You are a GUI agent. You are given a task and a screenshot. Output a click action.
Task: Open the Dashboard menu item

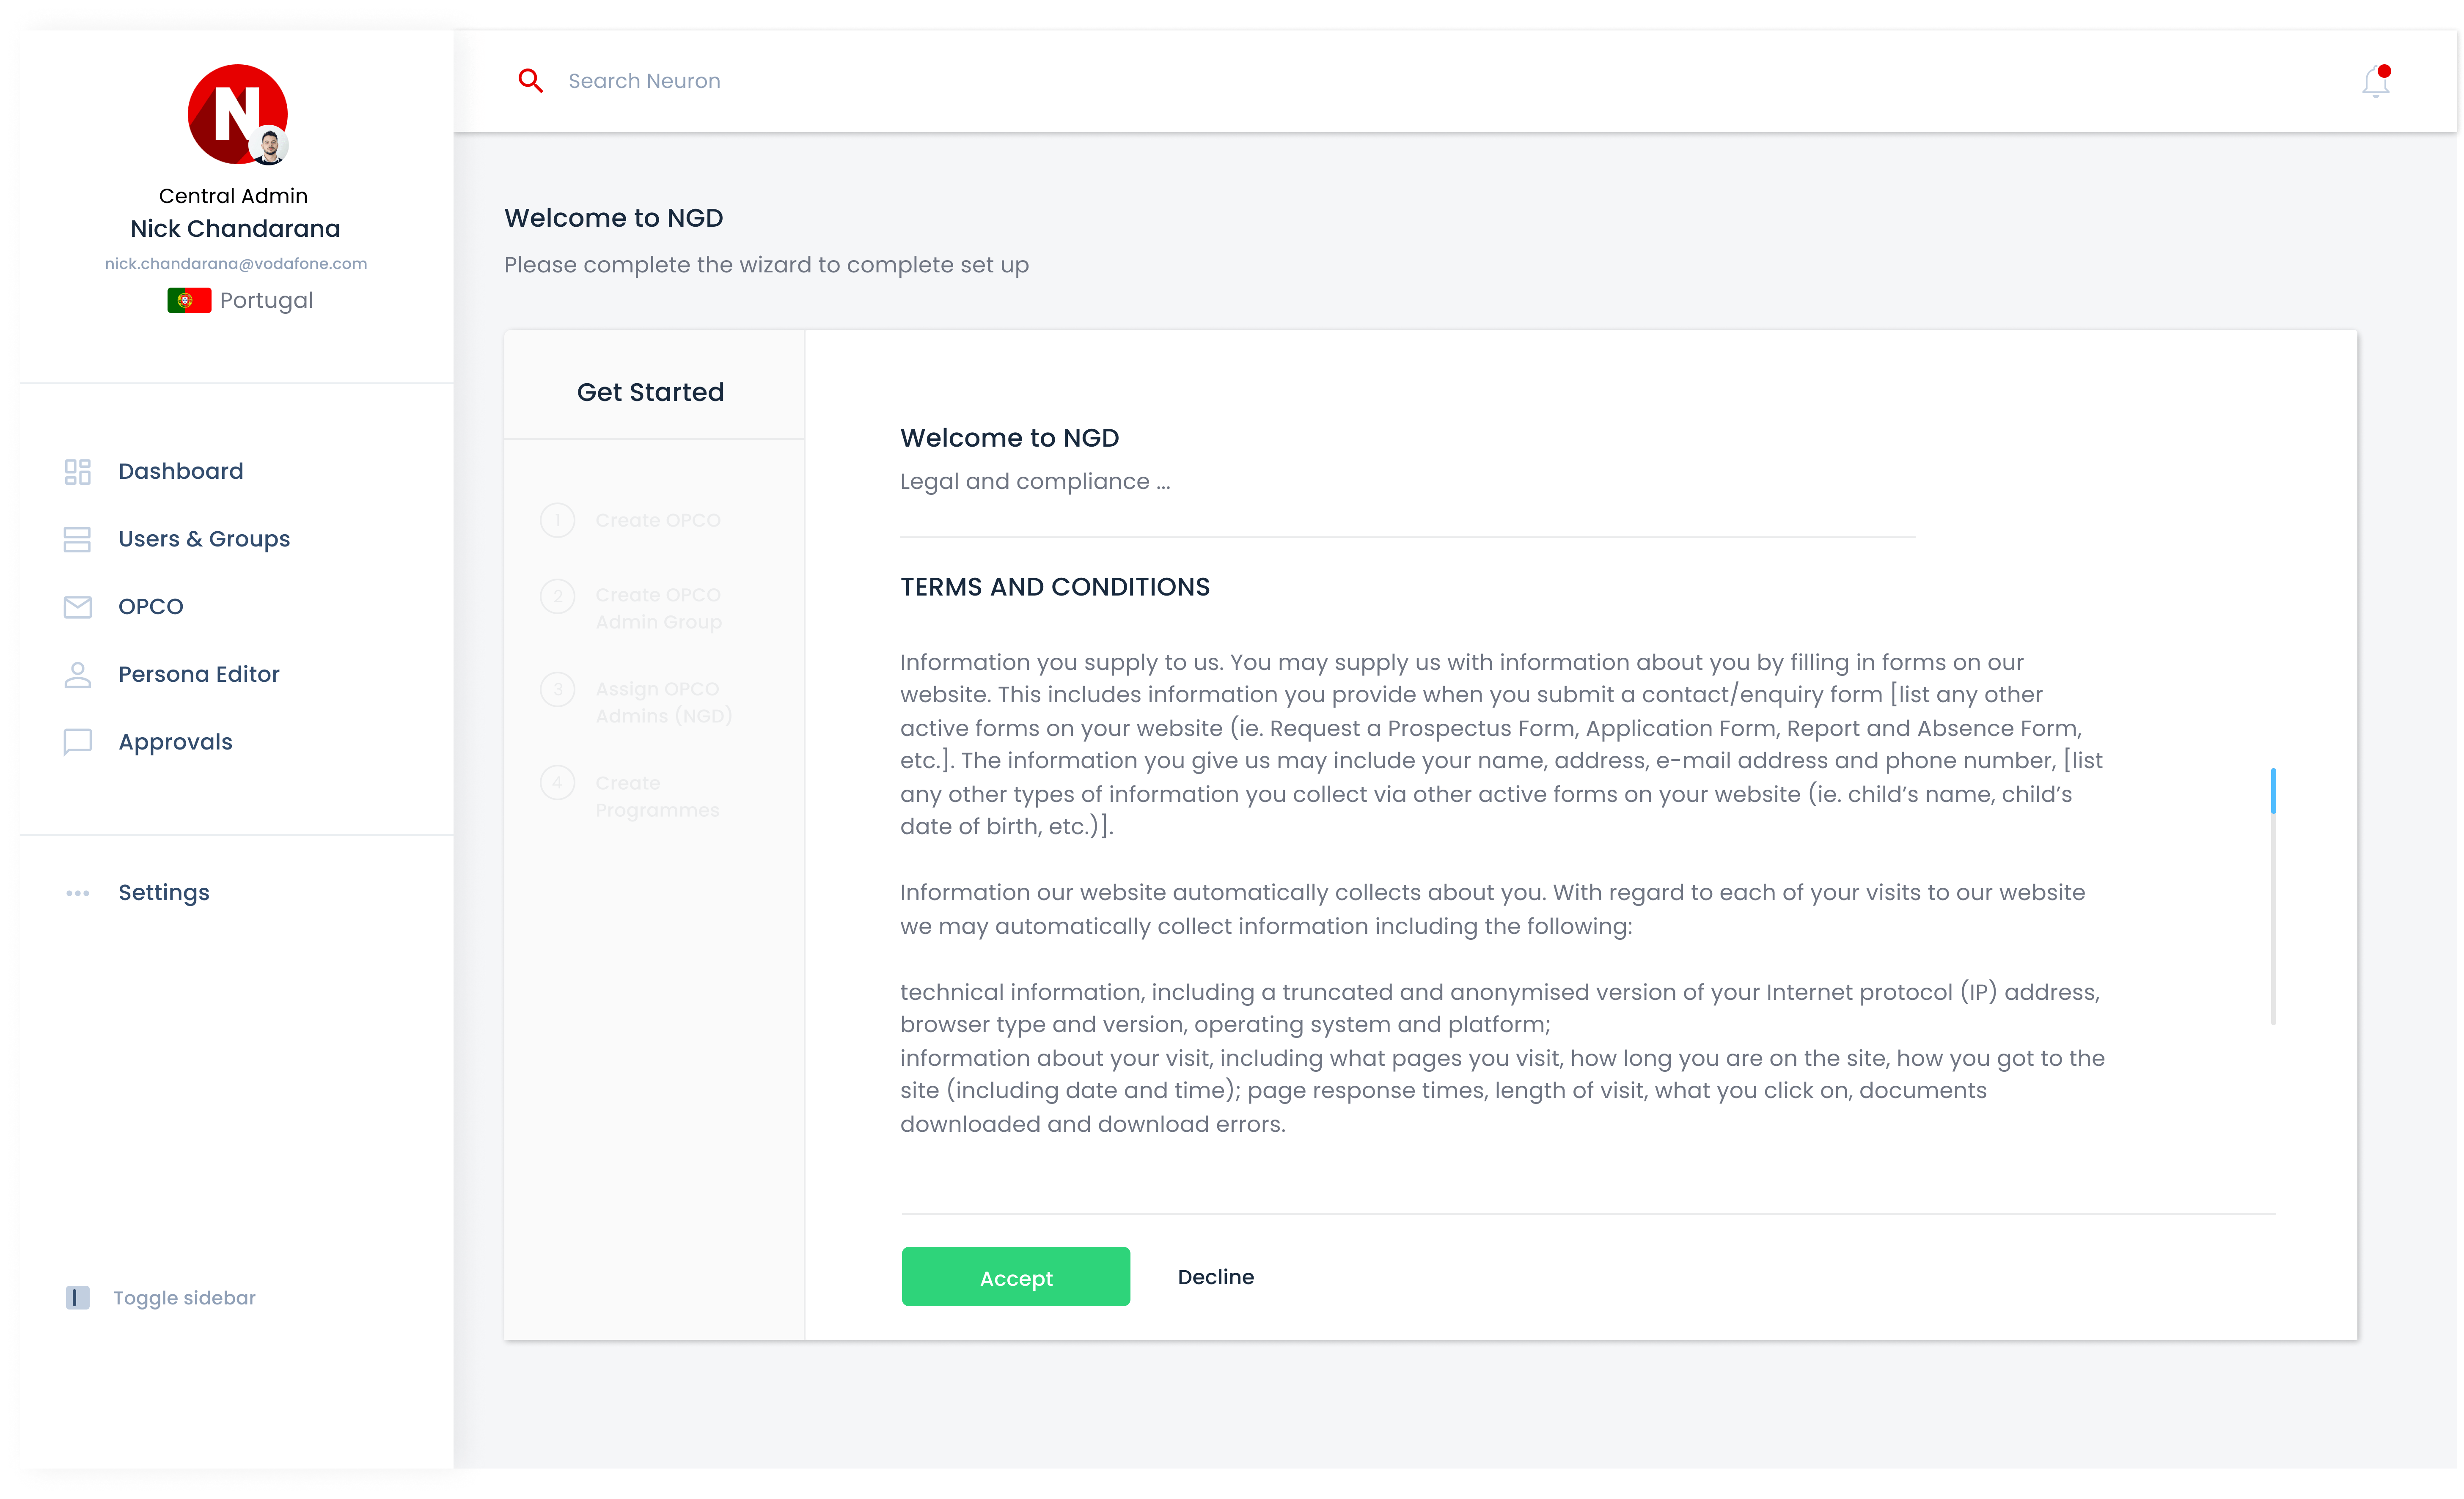pos(180,472)
